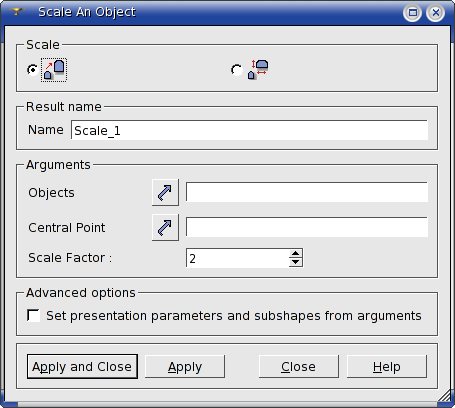Viewport: 455px width, 408px height.
Task: Maximize the Scale An Object dialog
Action: click(413, 13)
